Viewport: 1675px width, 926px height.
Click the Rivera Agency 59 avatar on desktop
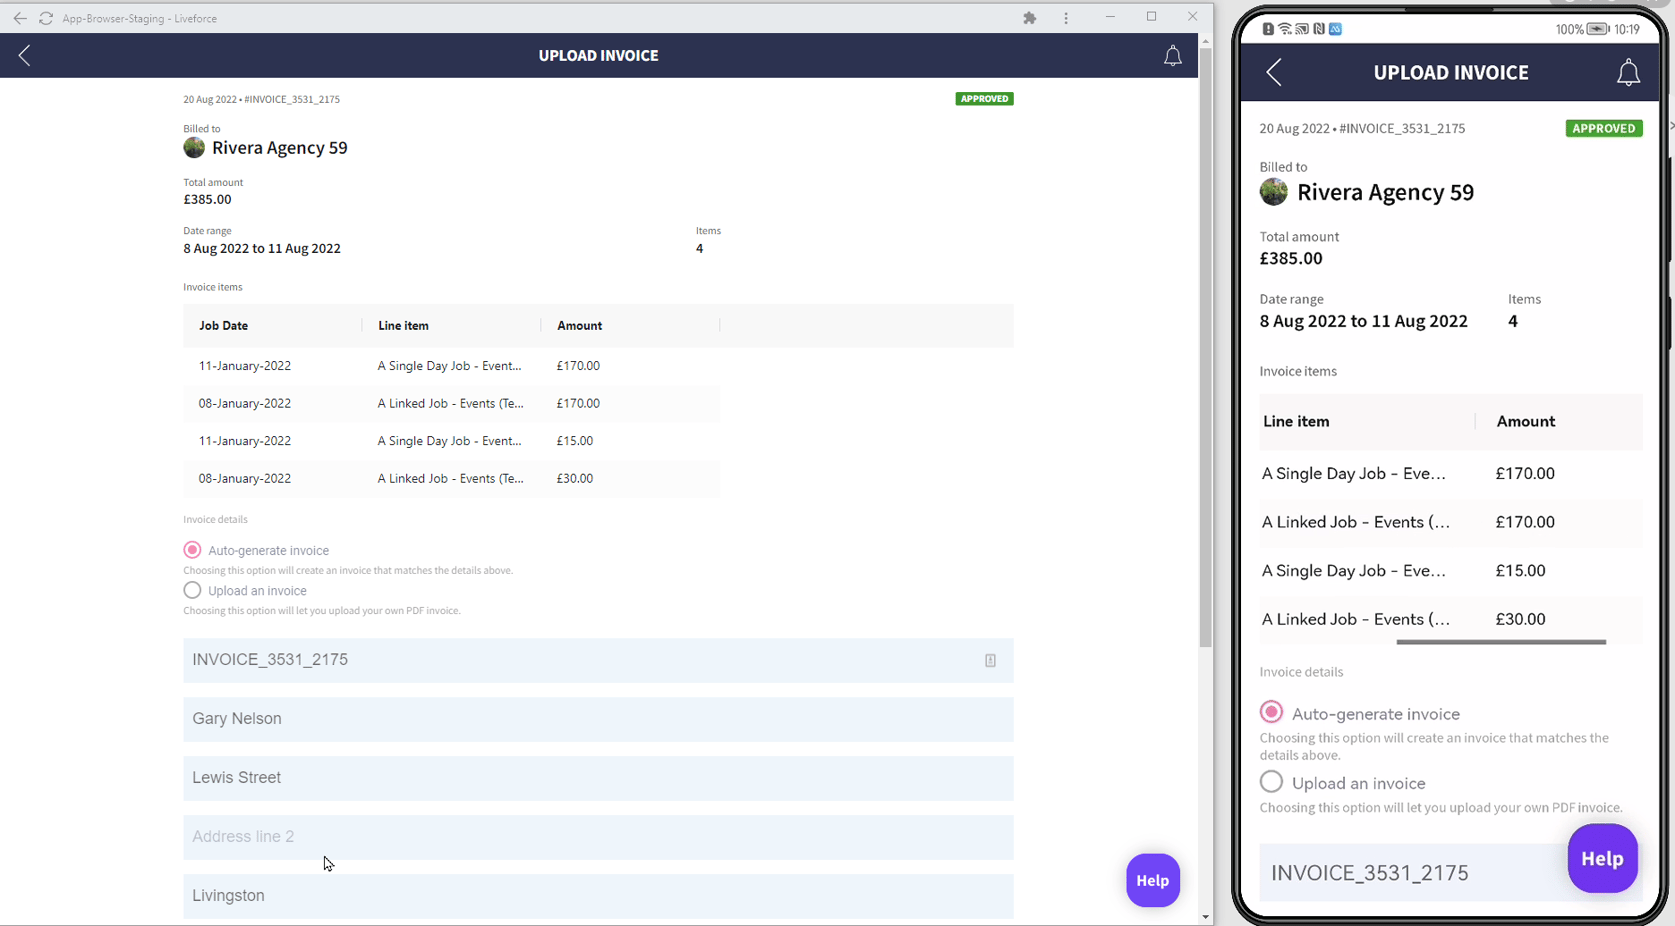(x=194, y=148)
